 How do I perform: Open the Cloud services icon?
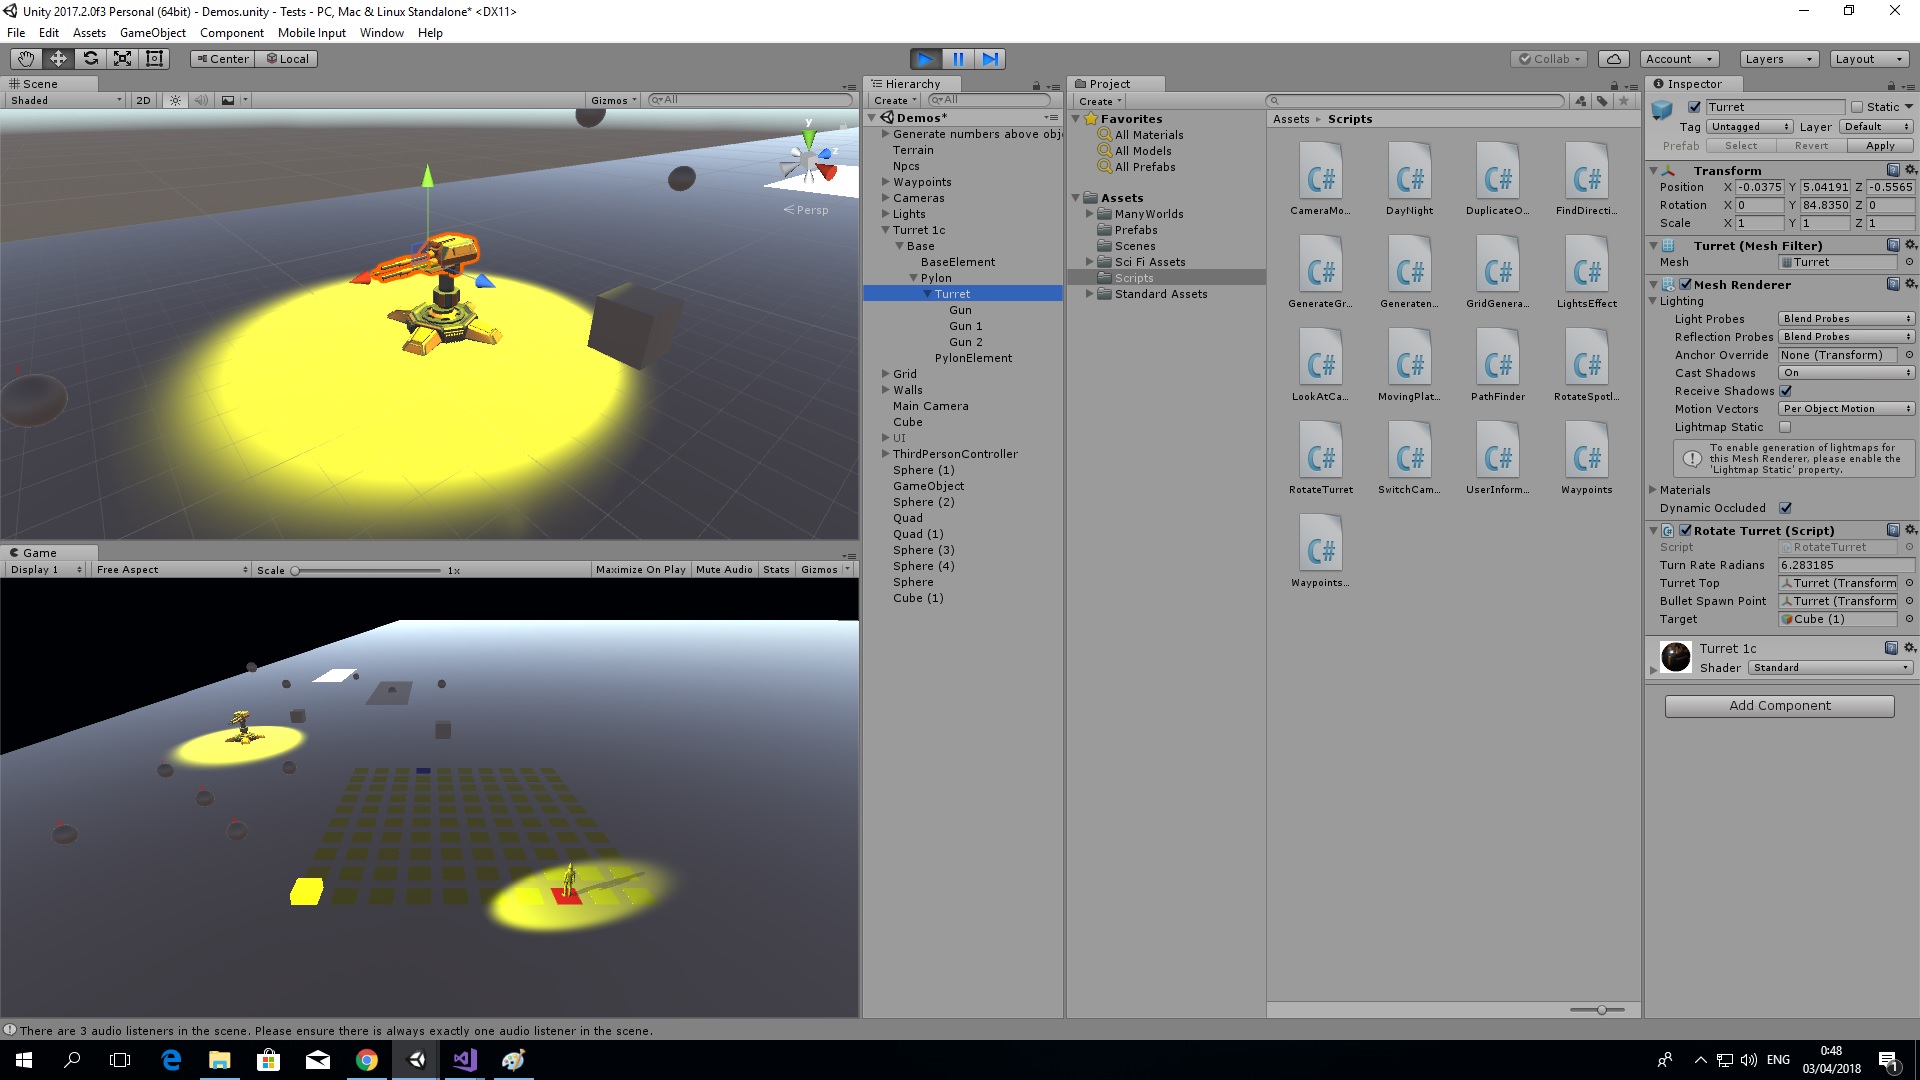click(x=1613, y=59)
